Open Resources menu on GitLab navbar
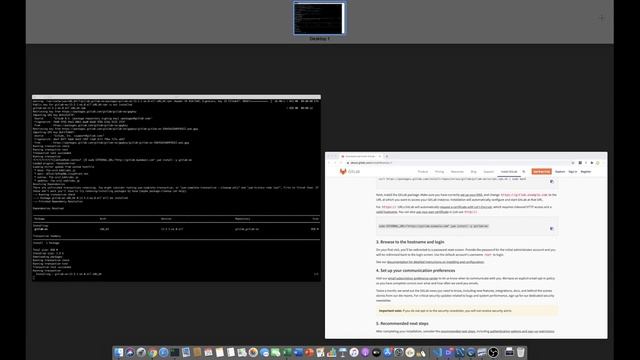Screen dimensions: 640x360 [x=457, y=172]
